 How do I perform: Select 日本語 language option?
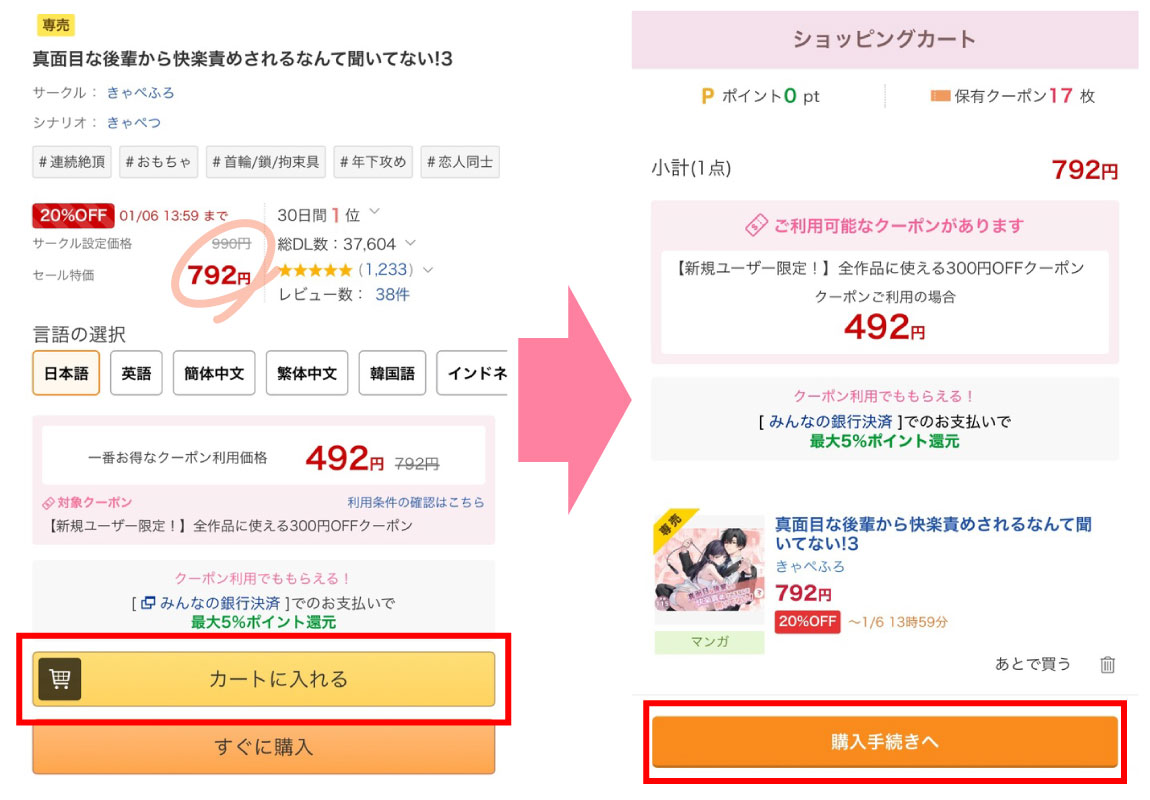tap(66, 373)
